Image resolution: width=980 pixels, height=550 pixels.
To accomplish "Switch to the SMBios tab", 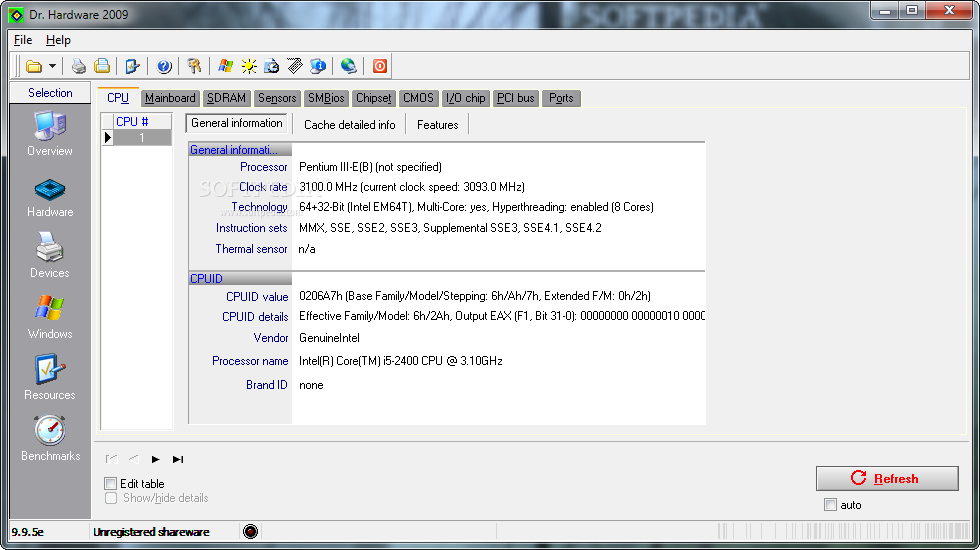I will click(x=326, y=98).
